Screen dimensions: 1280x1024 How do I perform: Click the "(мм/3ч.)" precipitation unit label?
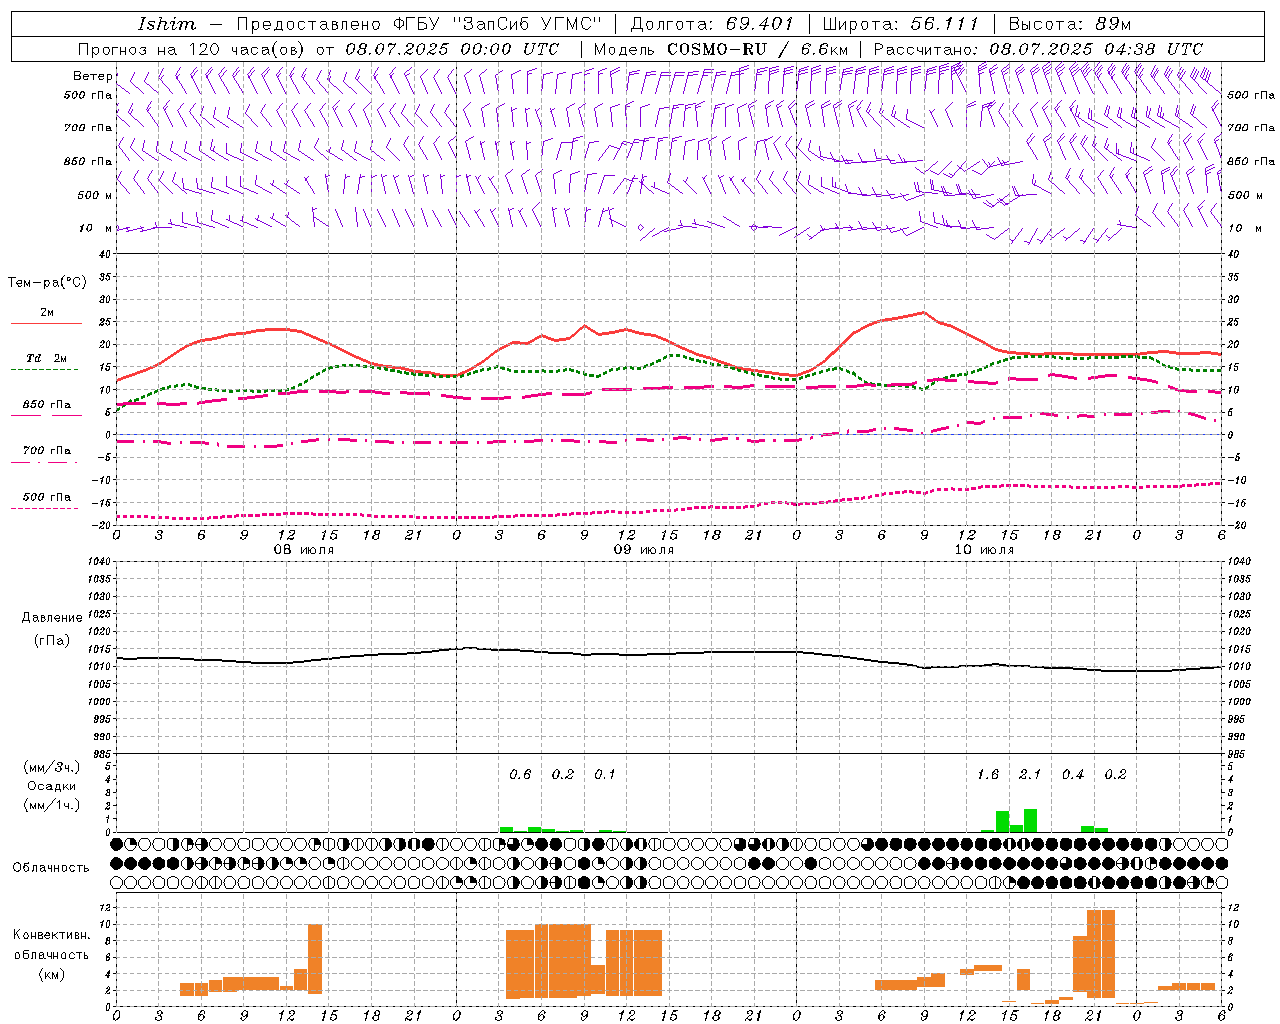[x=52, y=768]
